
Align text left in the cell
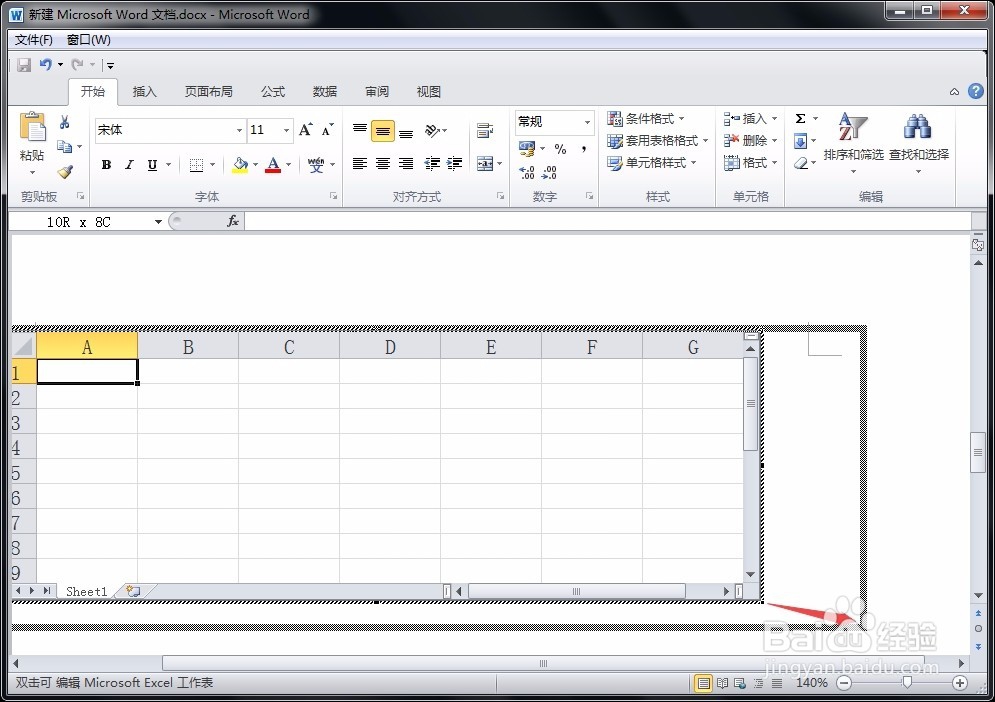[360, 164]
